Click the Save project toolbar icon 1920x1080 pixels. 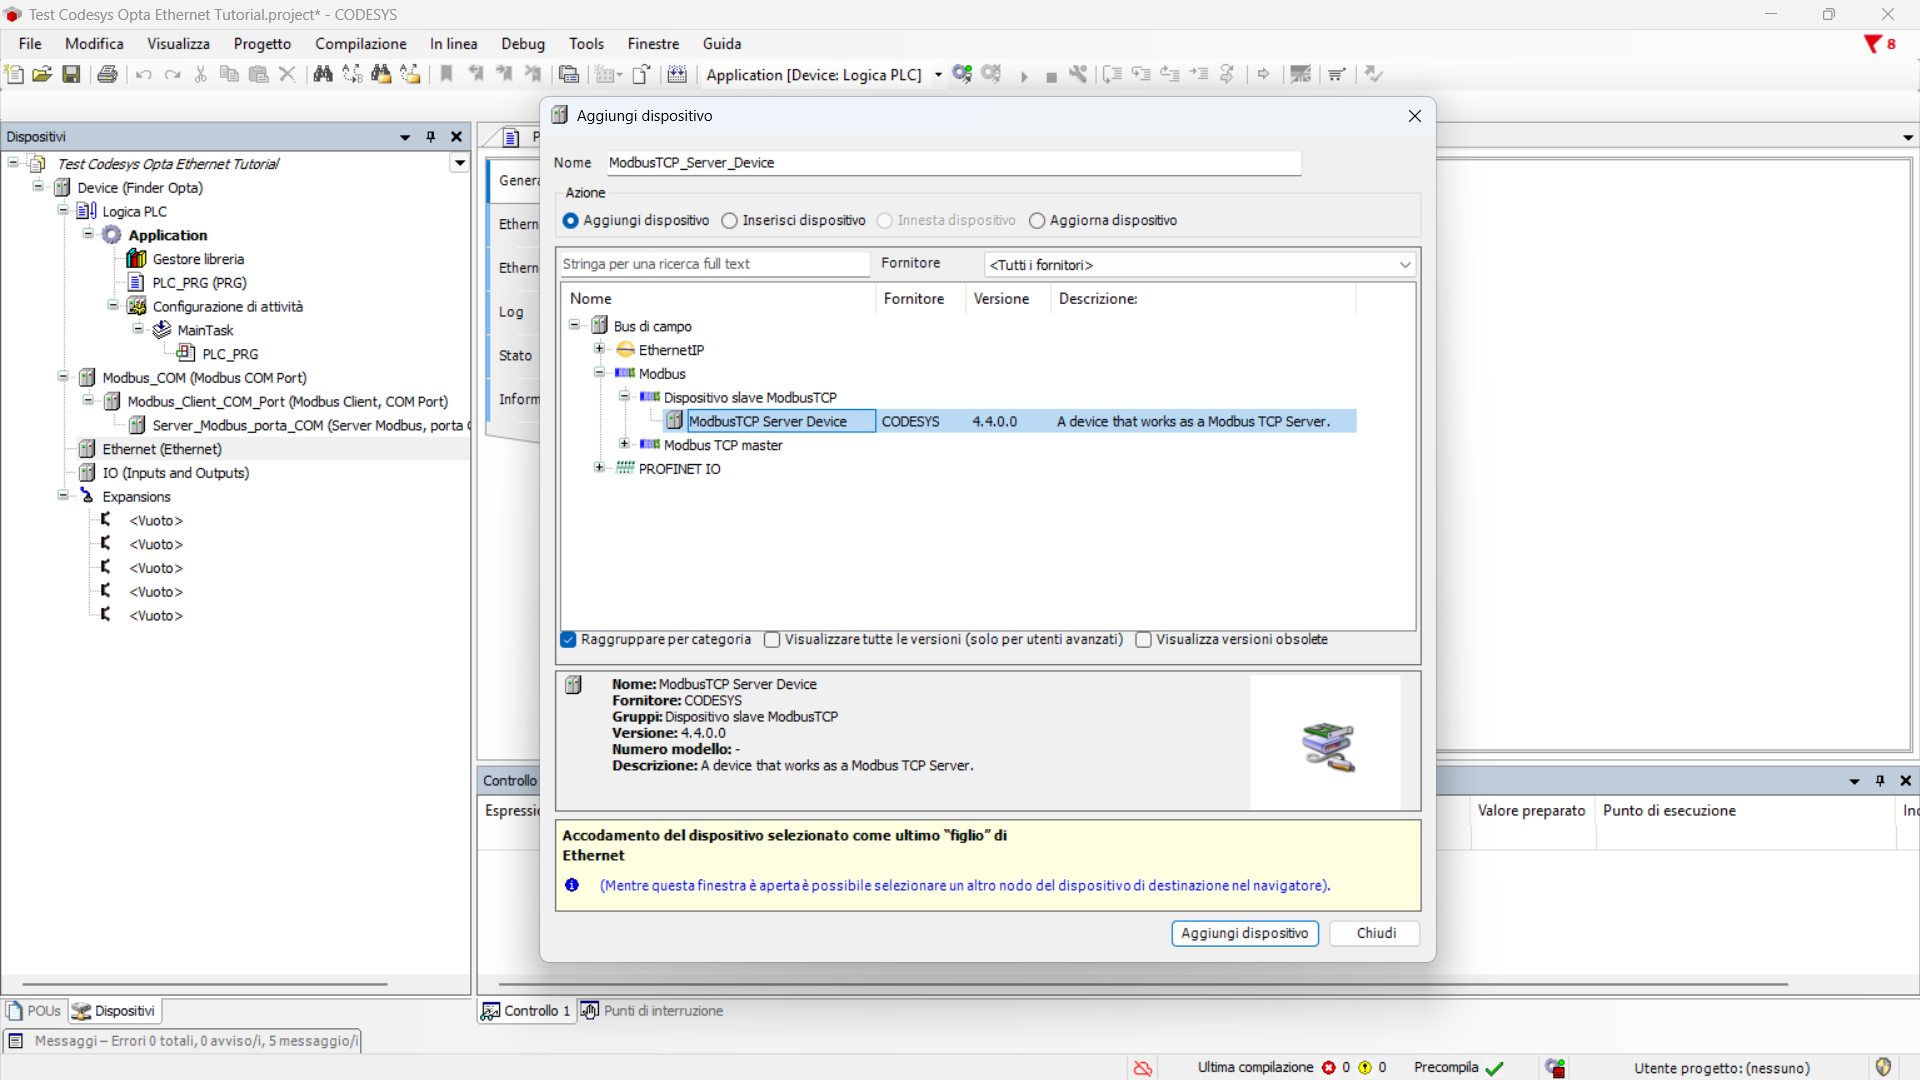71,74
